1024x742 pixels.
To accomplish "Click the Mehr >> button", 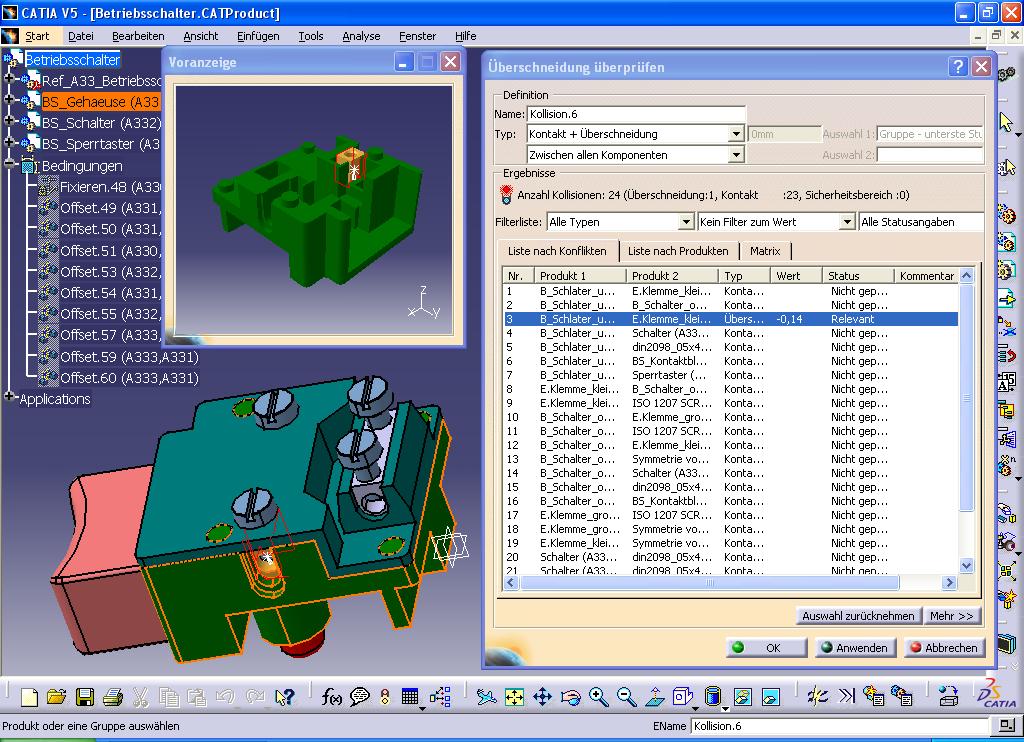I will [x=952, y=616].
